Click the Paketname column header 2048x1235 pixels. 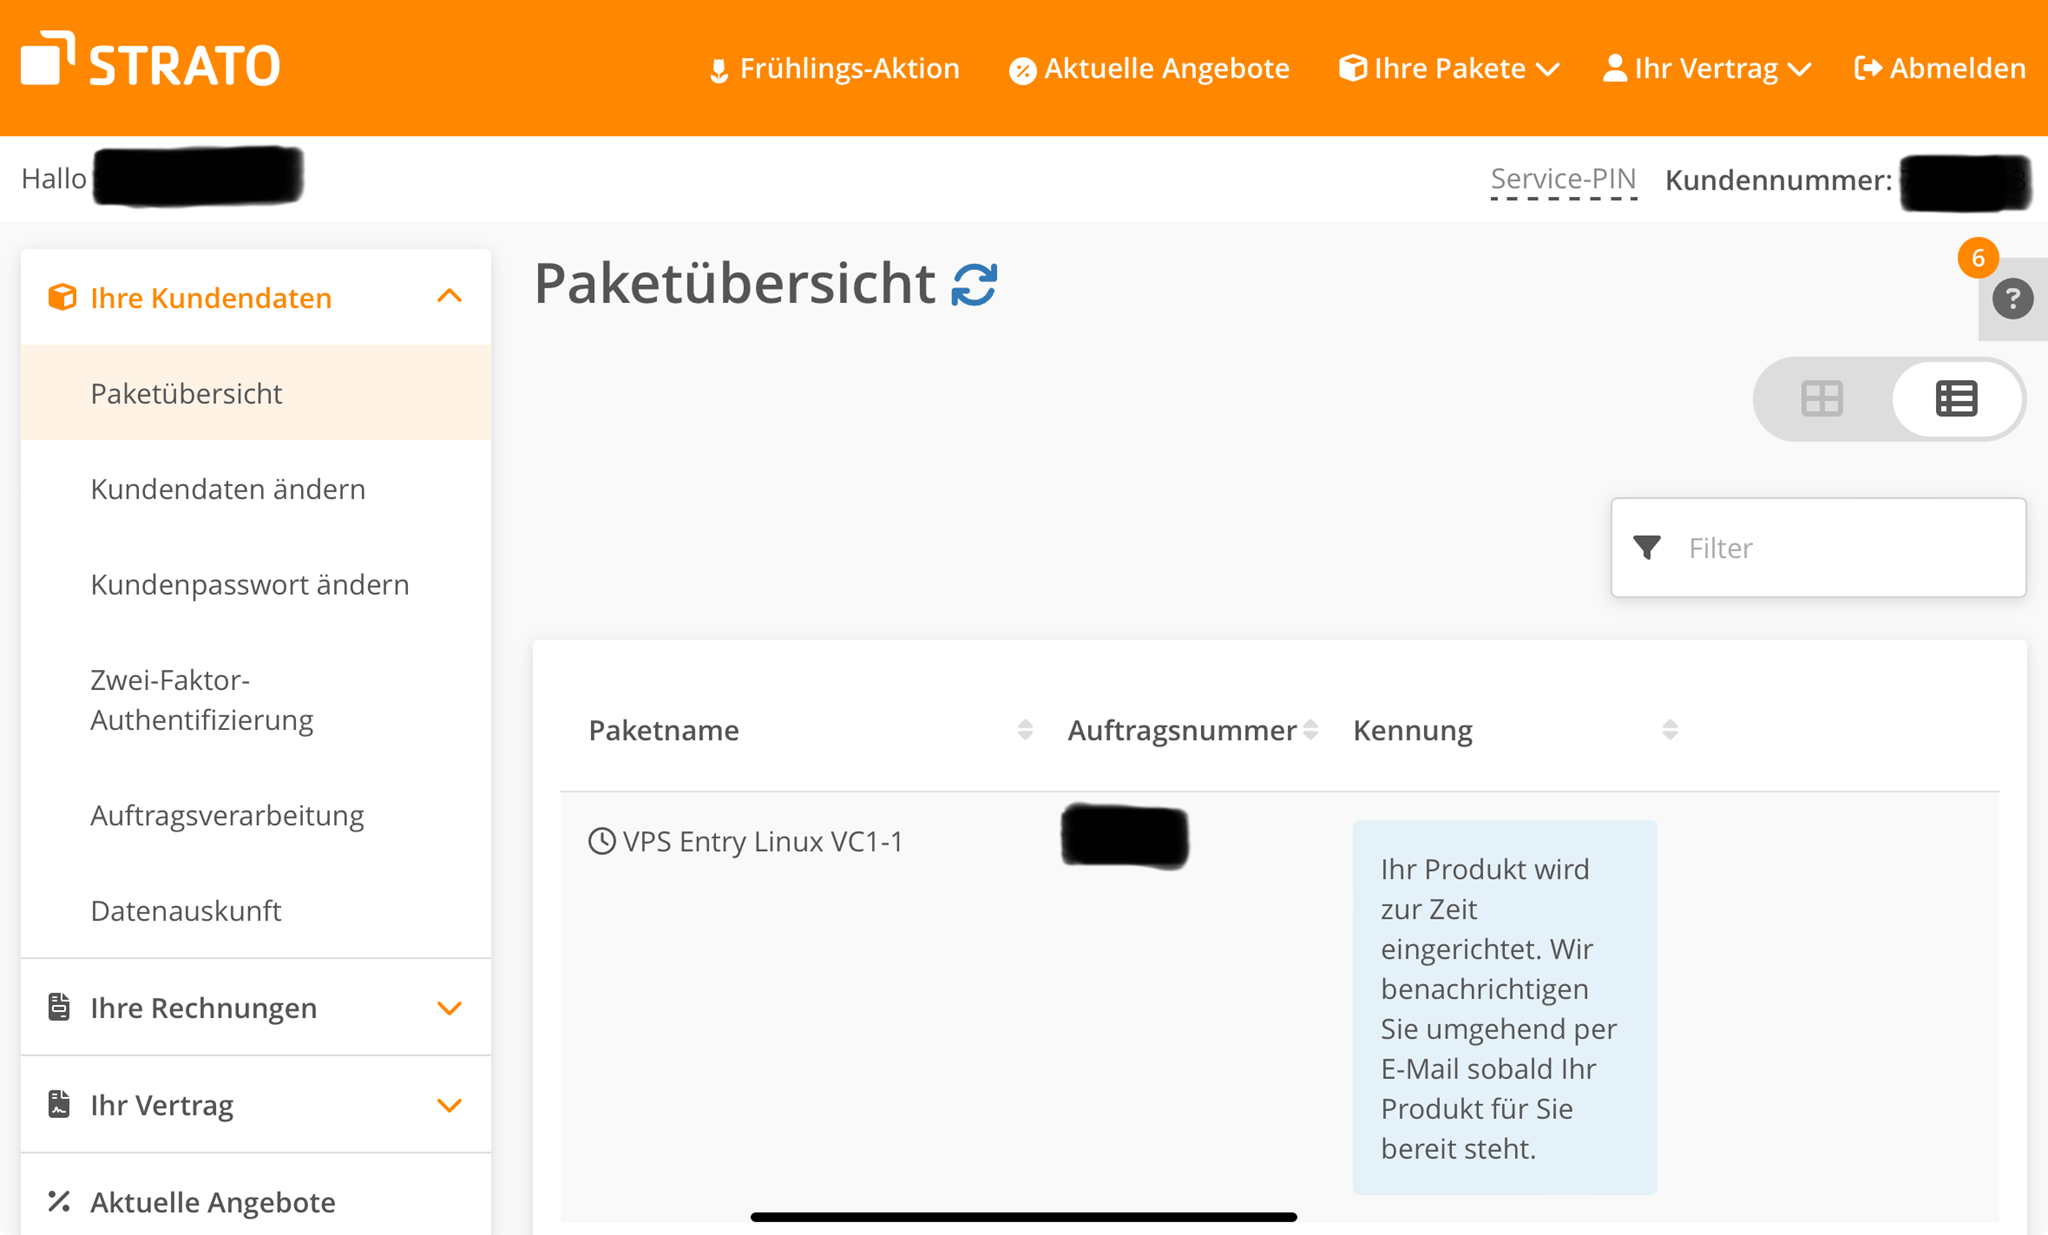664,731
